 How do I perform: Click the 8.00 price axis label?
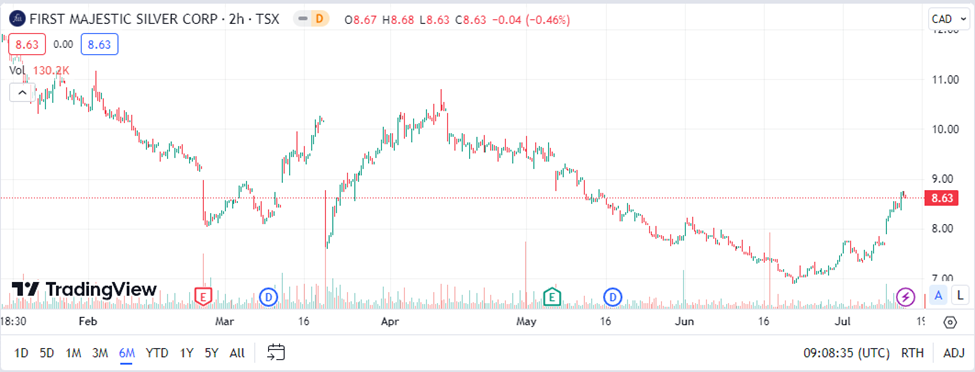coord(942,229)
